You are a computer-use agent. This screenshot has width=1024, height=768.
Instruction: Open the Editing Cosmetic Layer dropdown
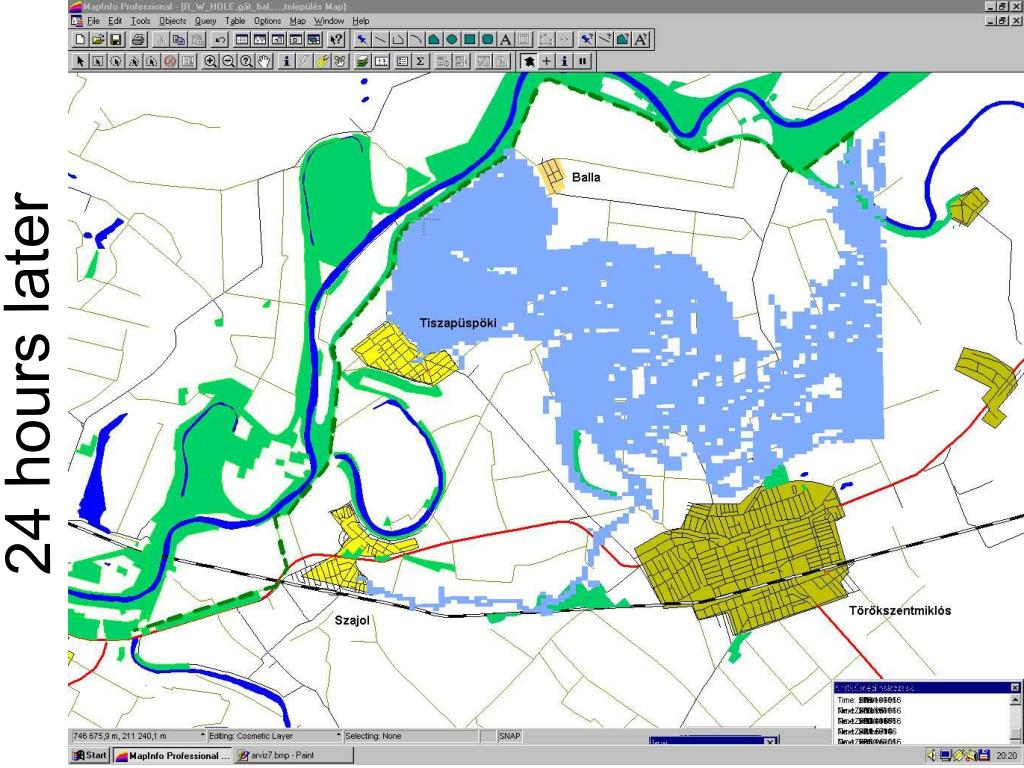pyautogui.click(x=338, y=735)
